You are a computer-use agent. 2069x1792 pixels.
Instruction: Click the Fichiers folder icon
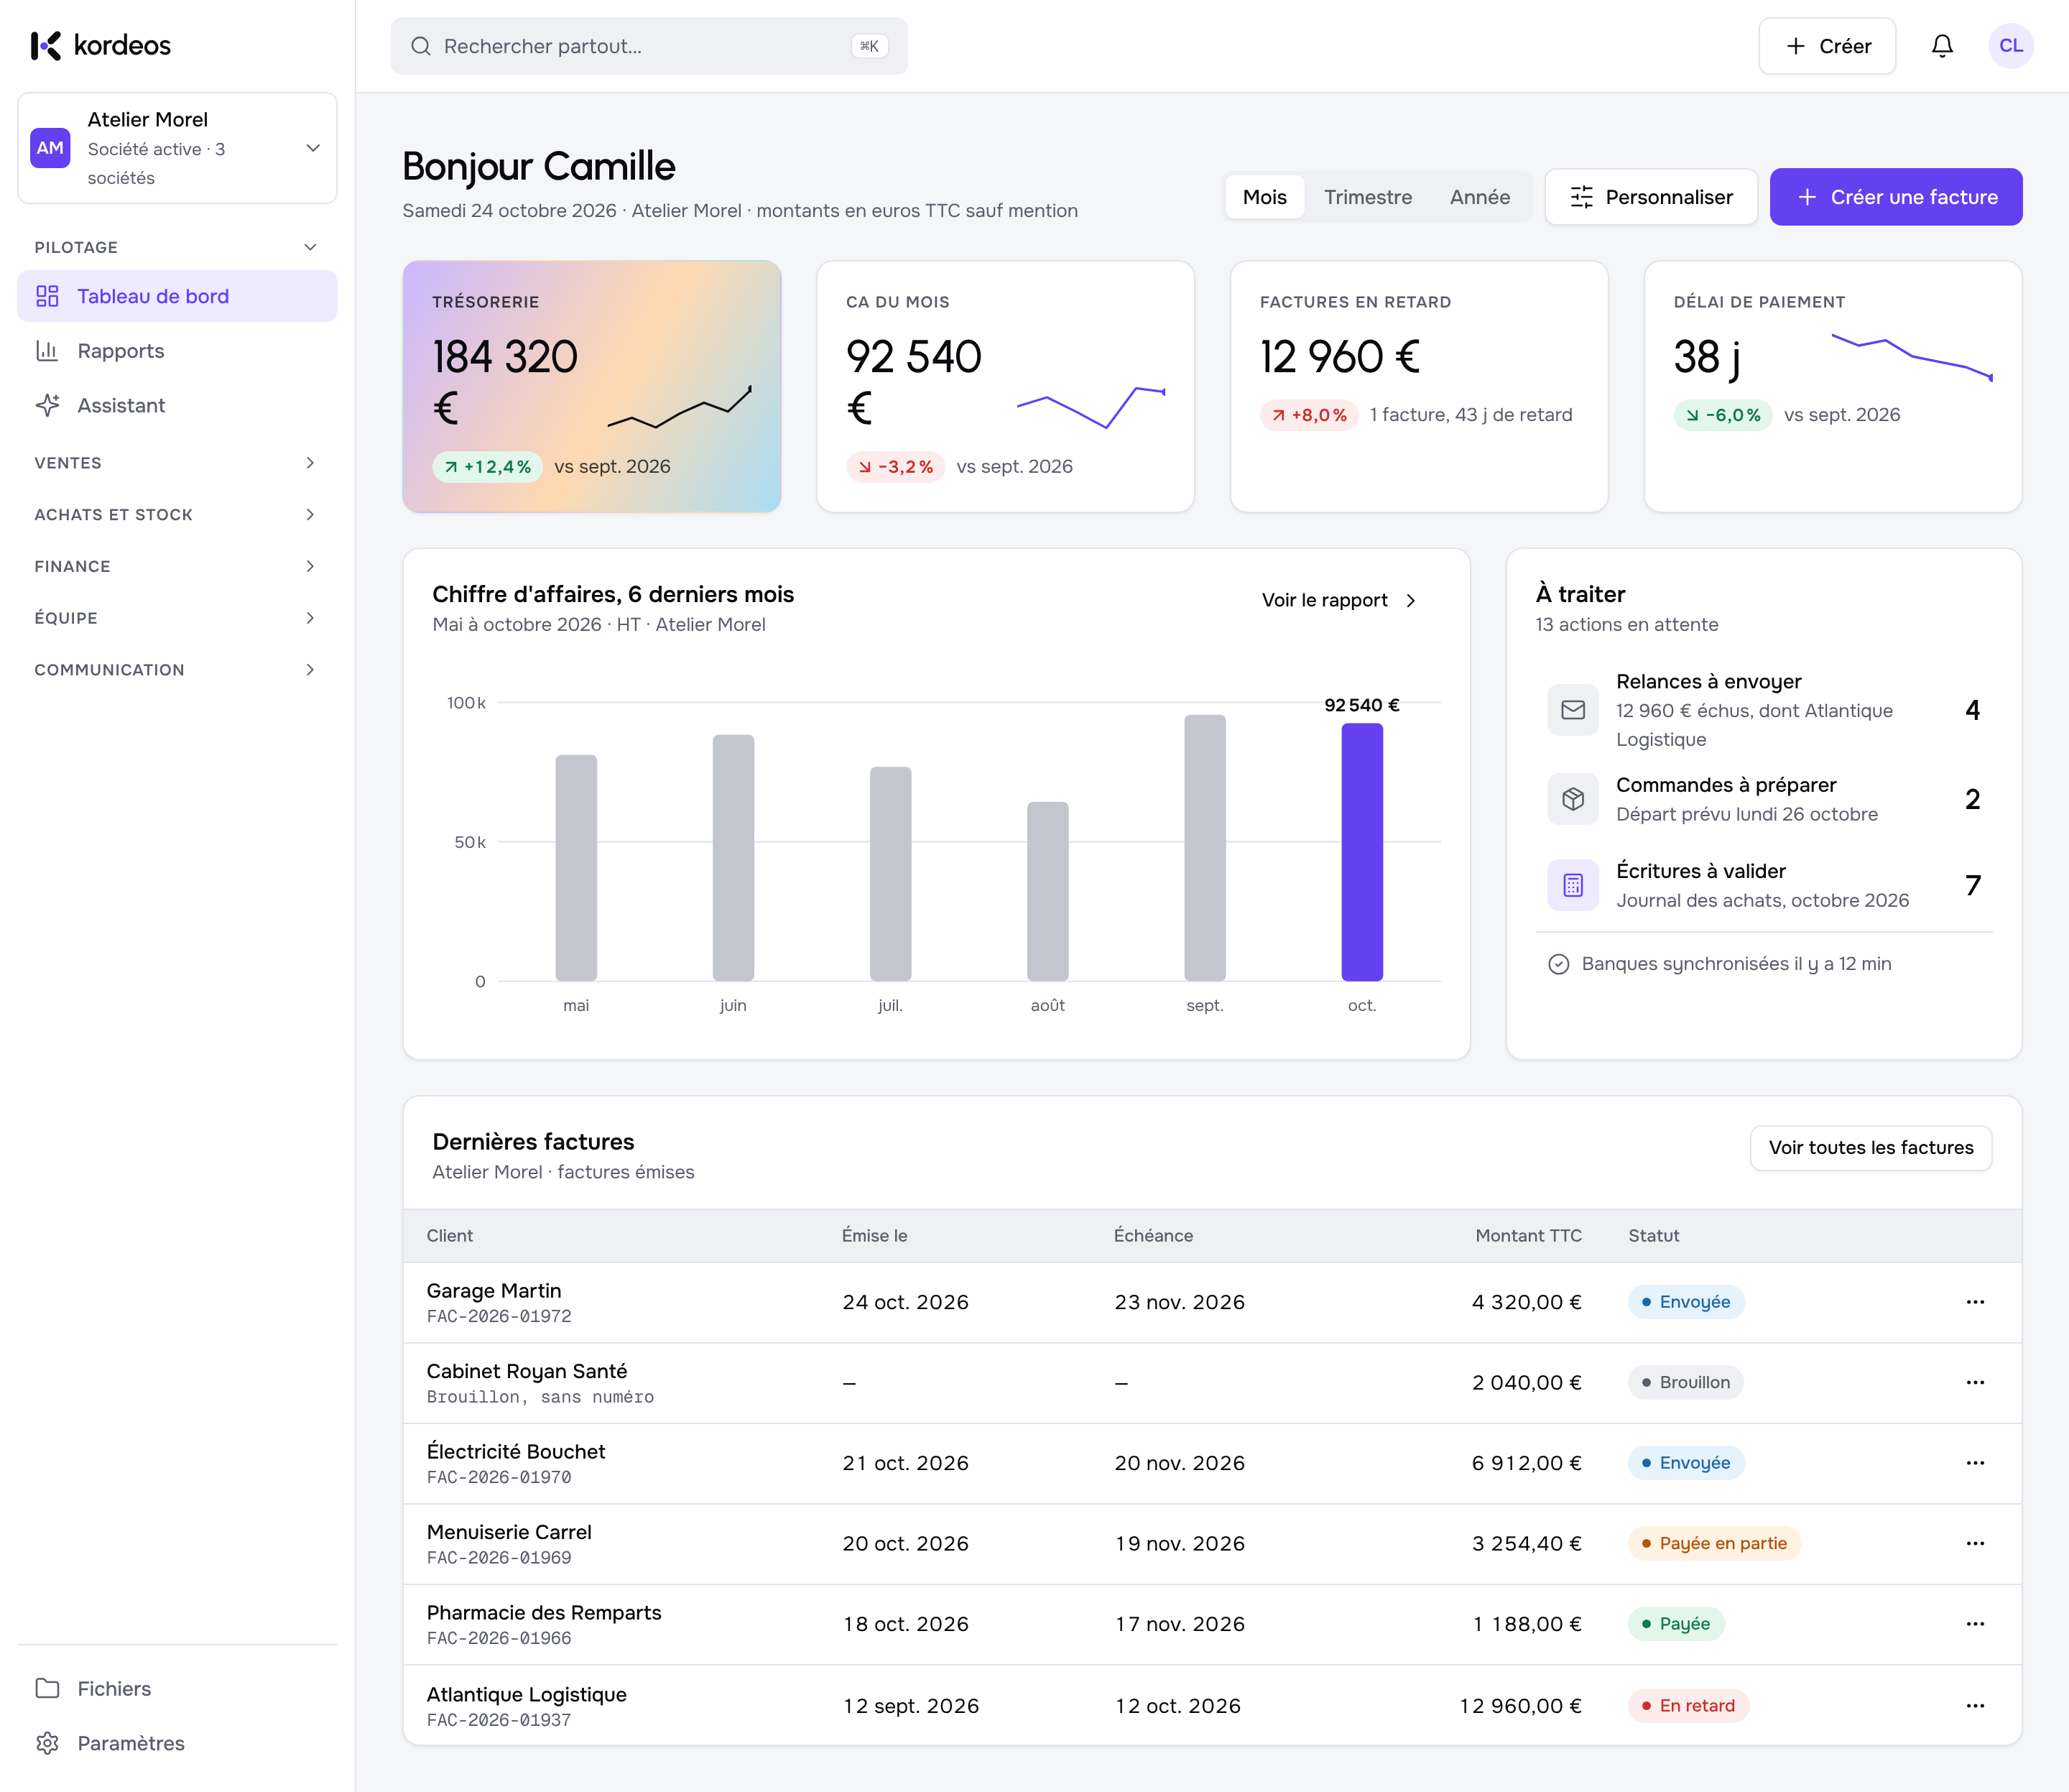pos(47,1688)
